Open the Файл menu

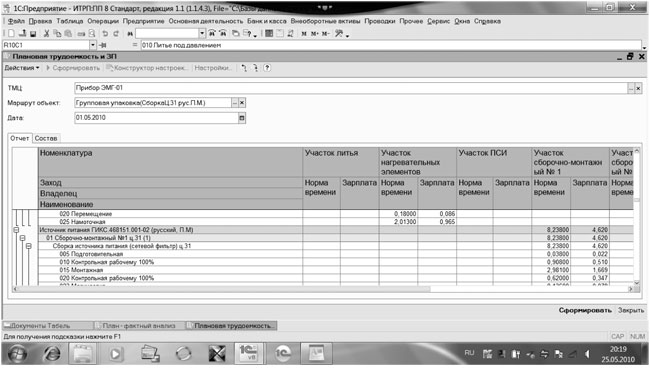coord(16,21)
